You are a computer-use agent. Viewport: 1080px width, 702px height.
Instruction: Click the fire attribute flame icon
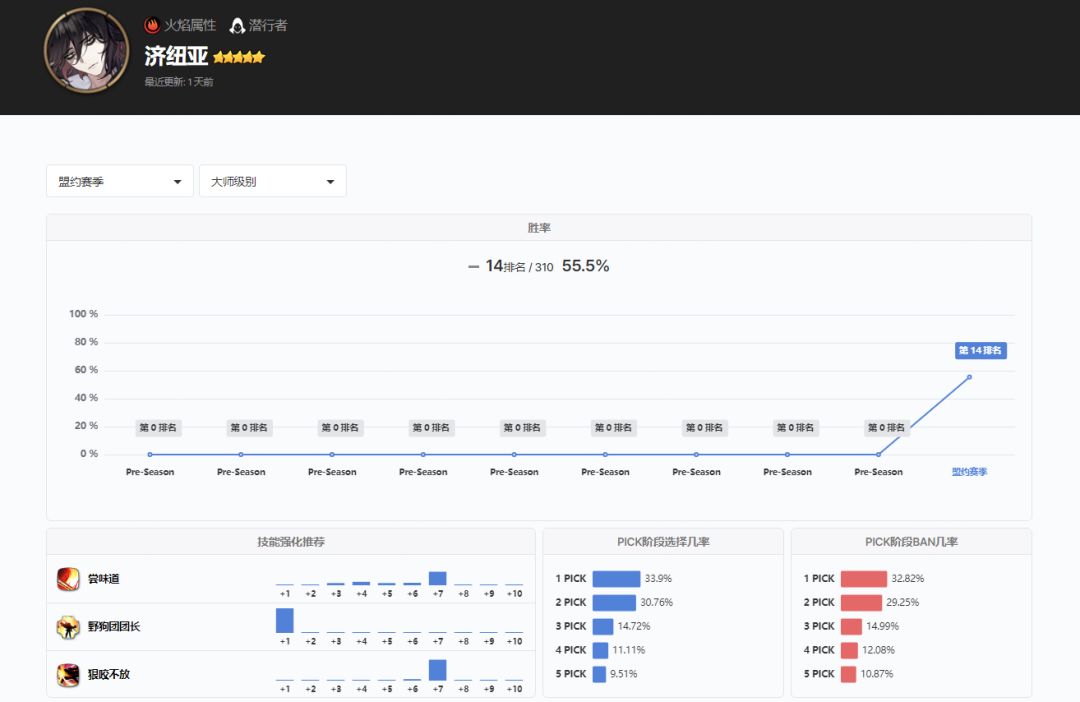coord(152,25)
